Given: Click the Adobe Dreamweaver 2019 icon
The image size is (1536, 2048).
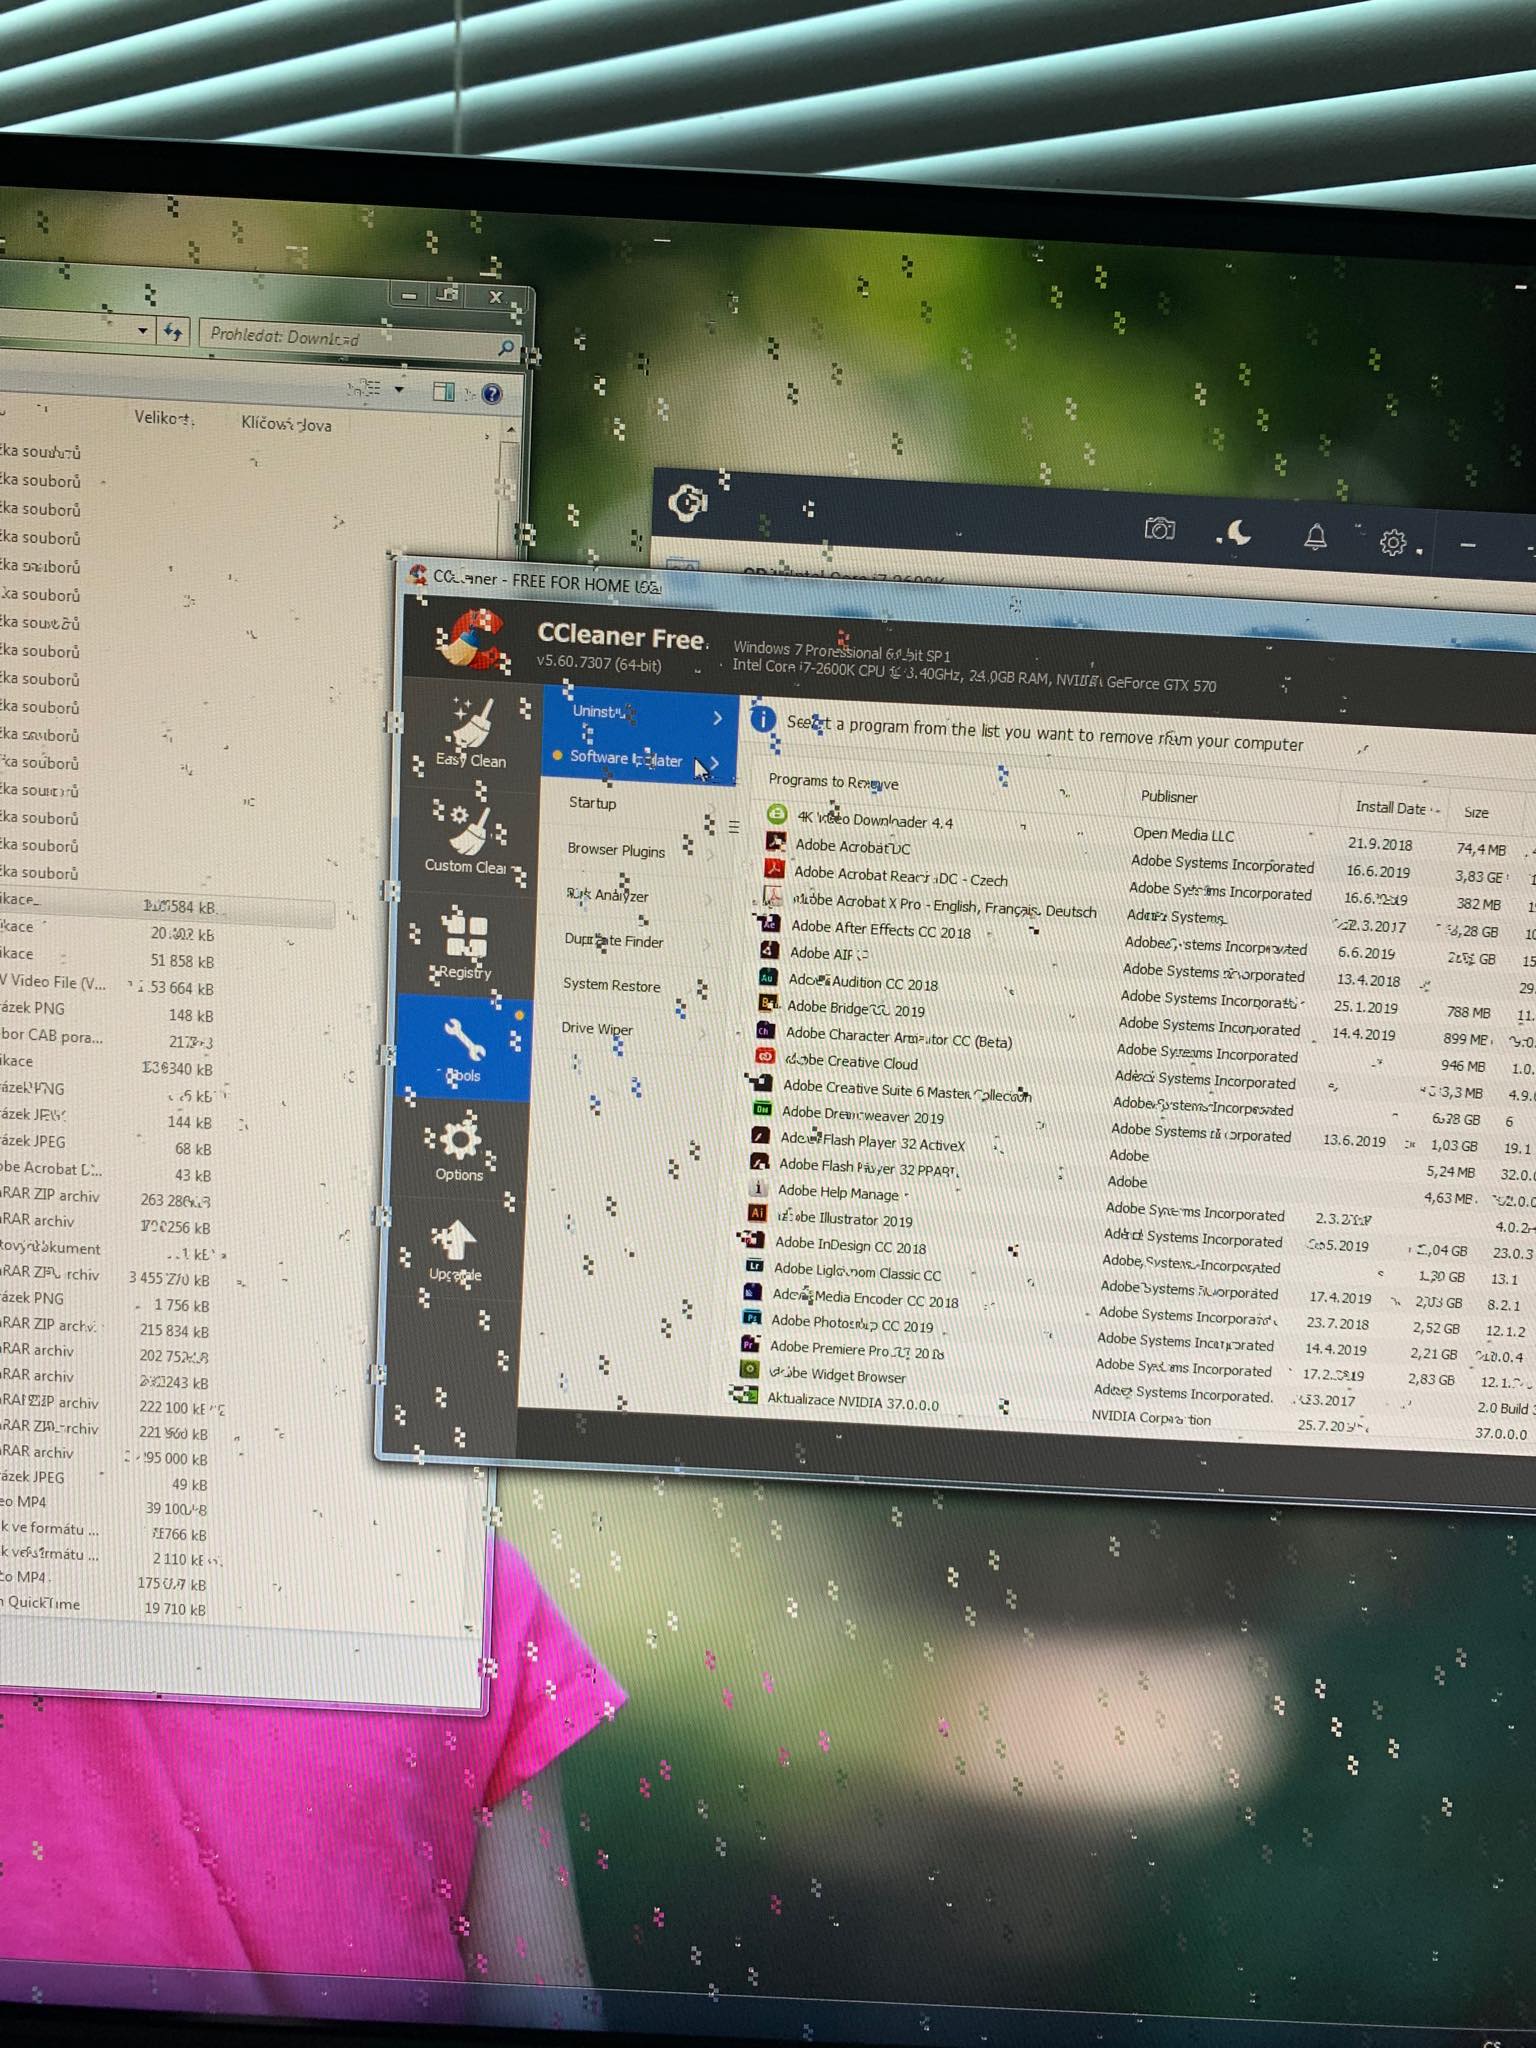Looking at the screenshot, I should [x=762, y=1109].
